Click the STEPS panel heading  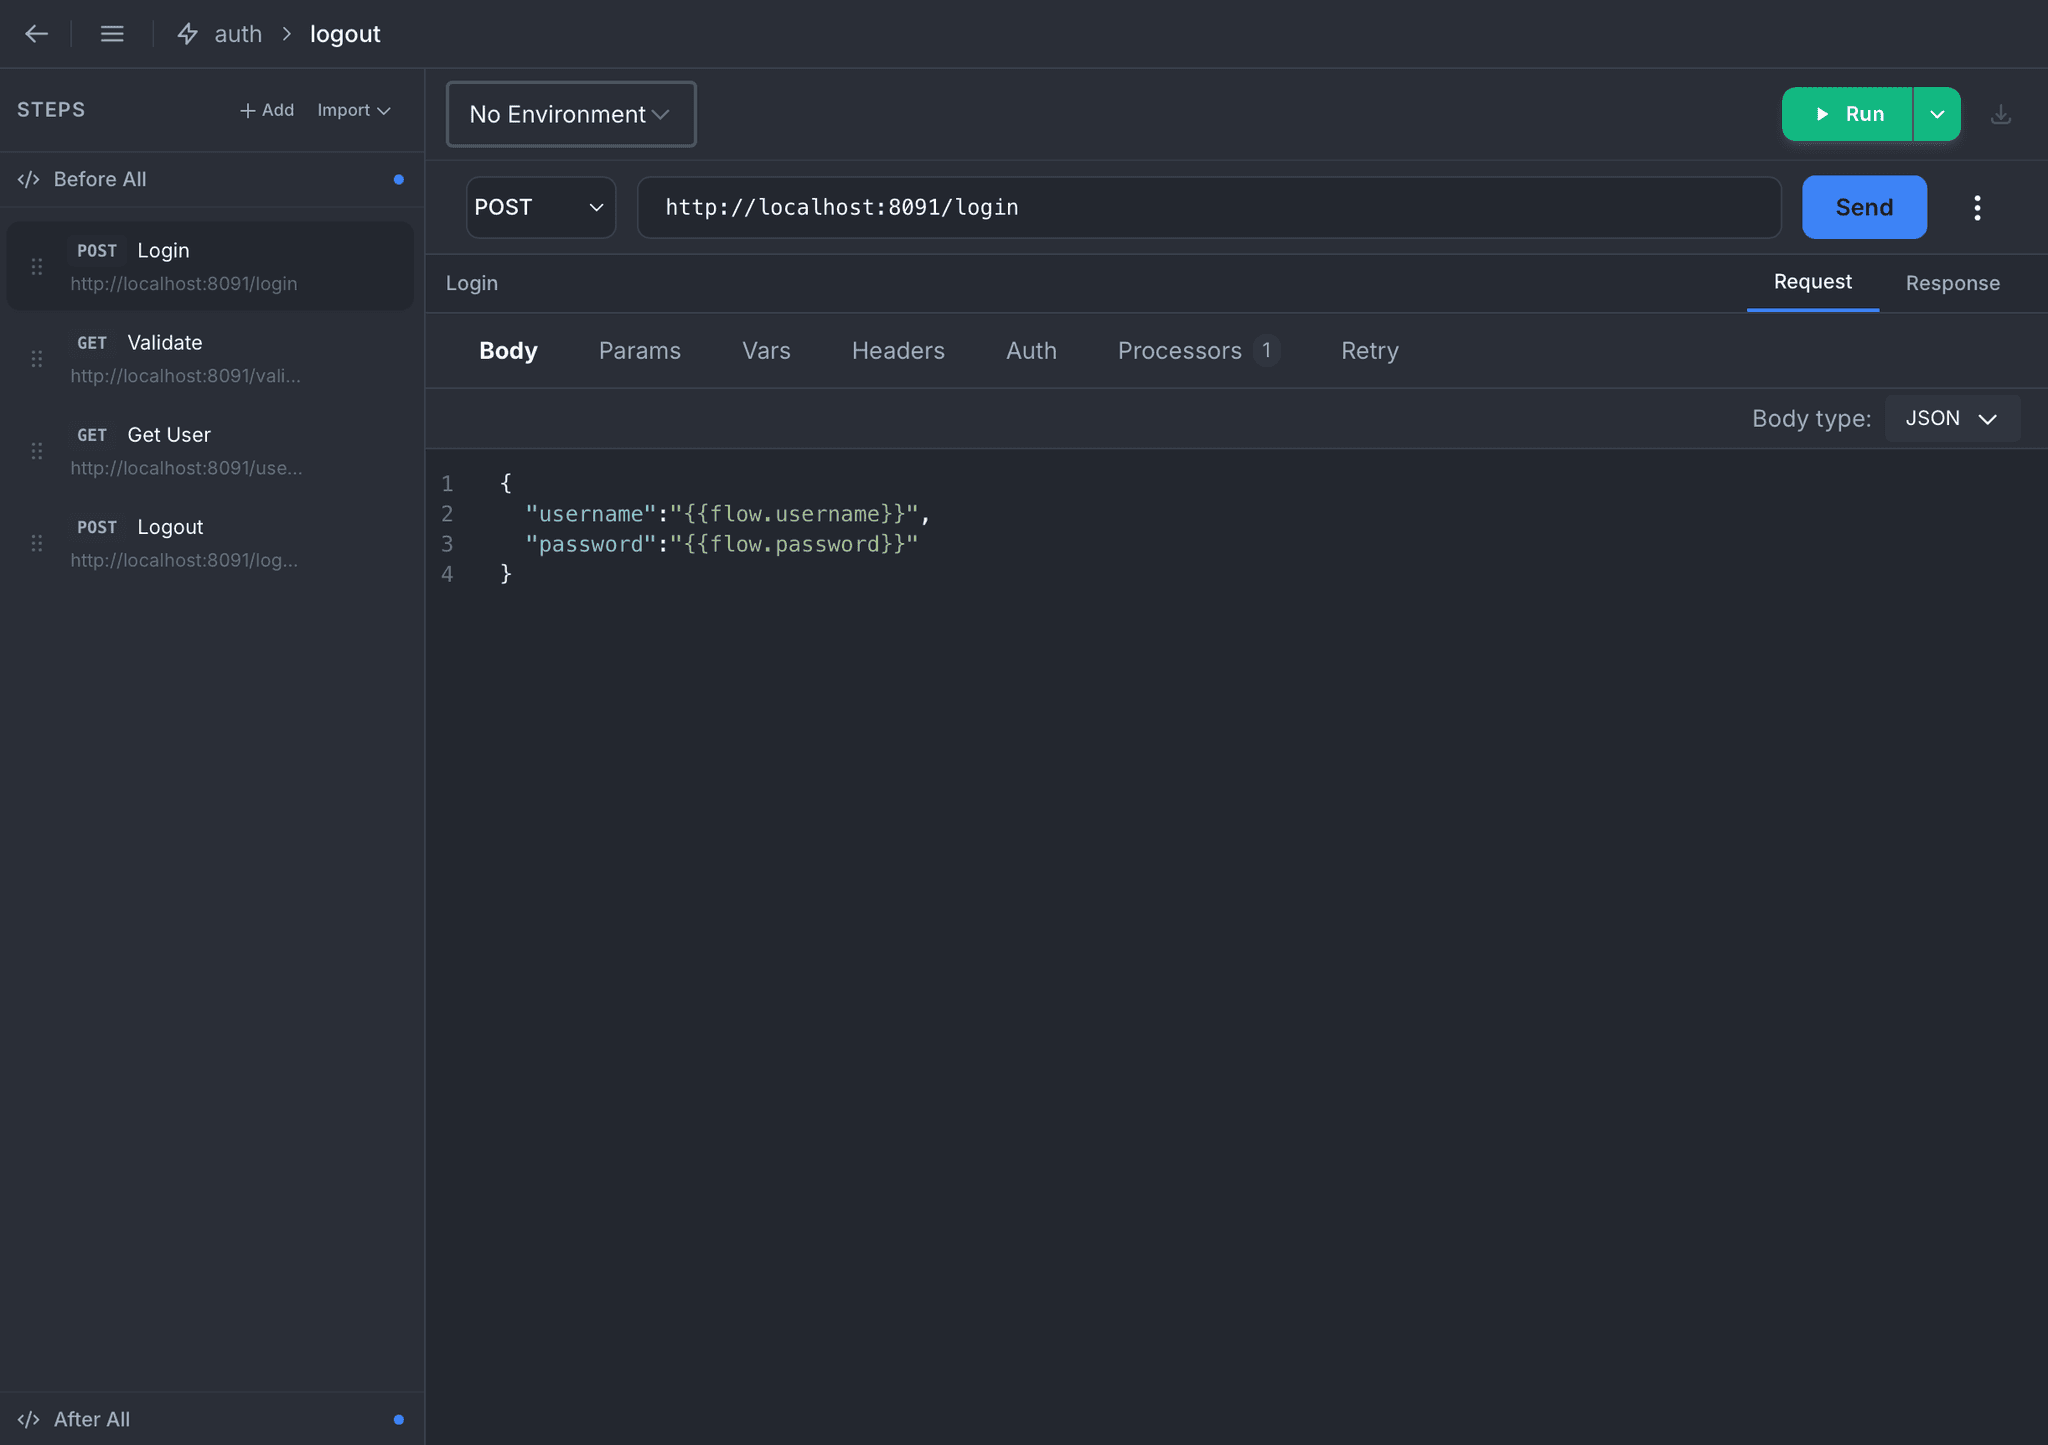coord(51,110)
